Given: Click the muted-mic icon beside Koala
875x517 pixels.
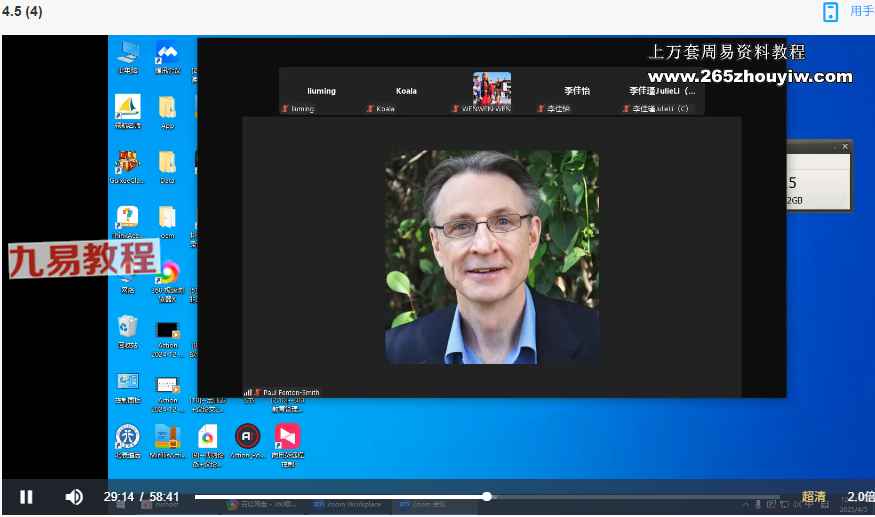Looking at the screenshot, I should coord(370,108).
